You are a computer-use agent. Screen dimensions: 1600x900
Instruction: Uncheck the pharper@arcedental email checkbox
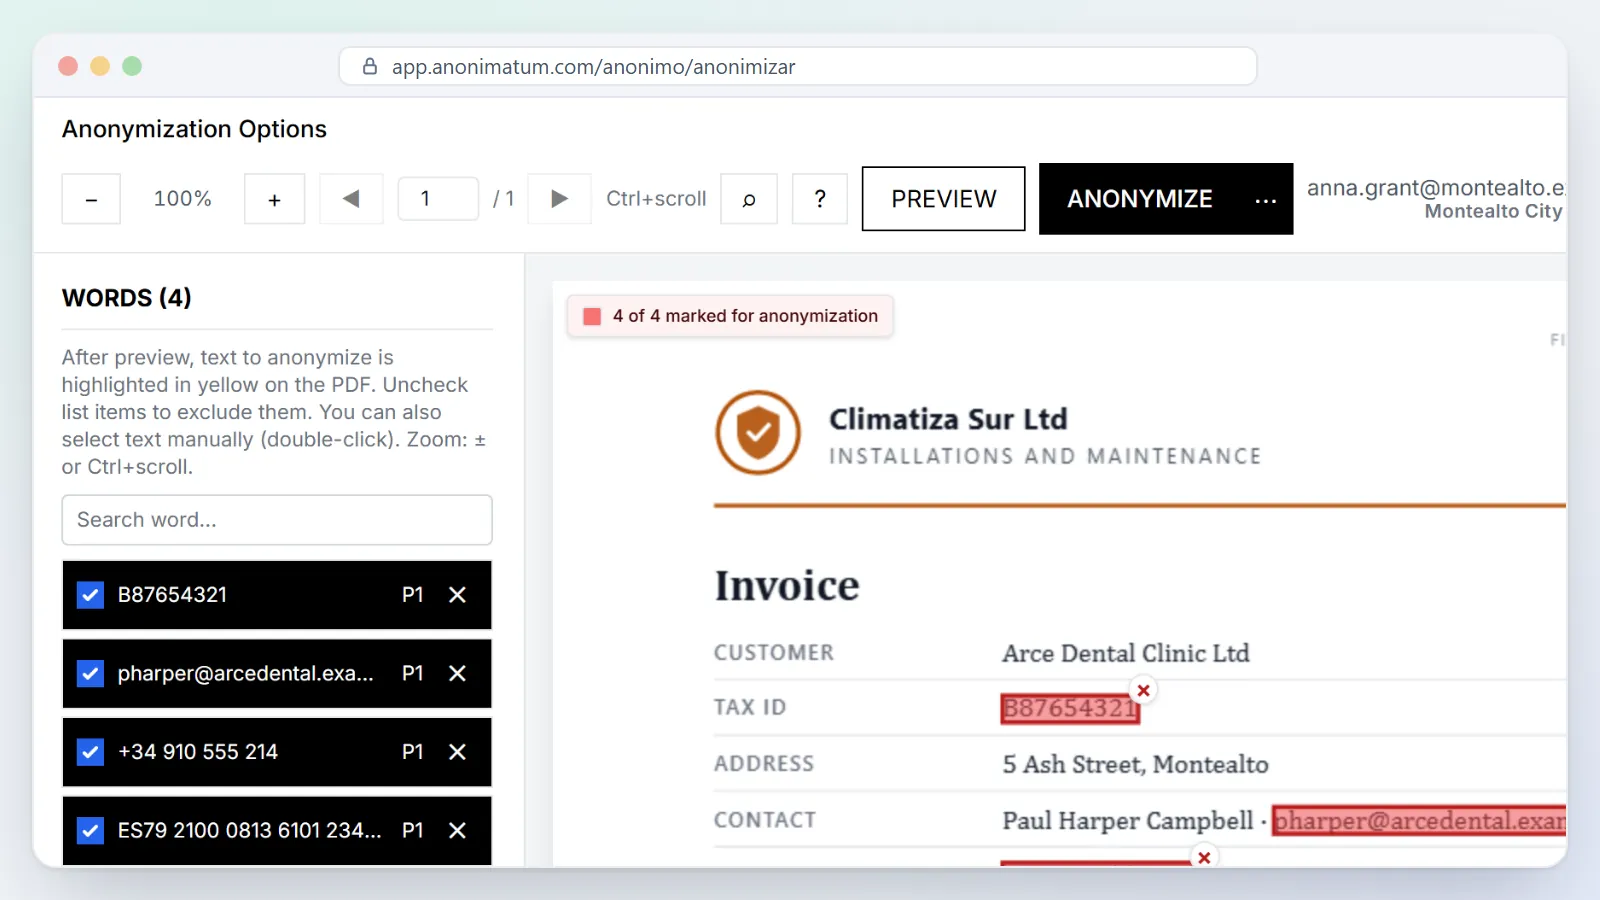tap(90, 673)
